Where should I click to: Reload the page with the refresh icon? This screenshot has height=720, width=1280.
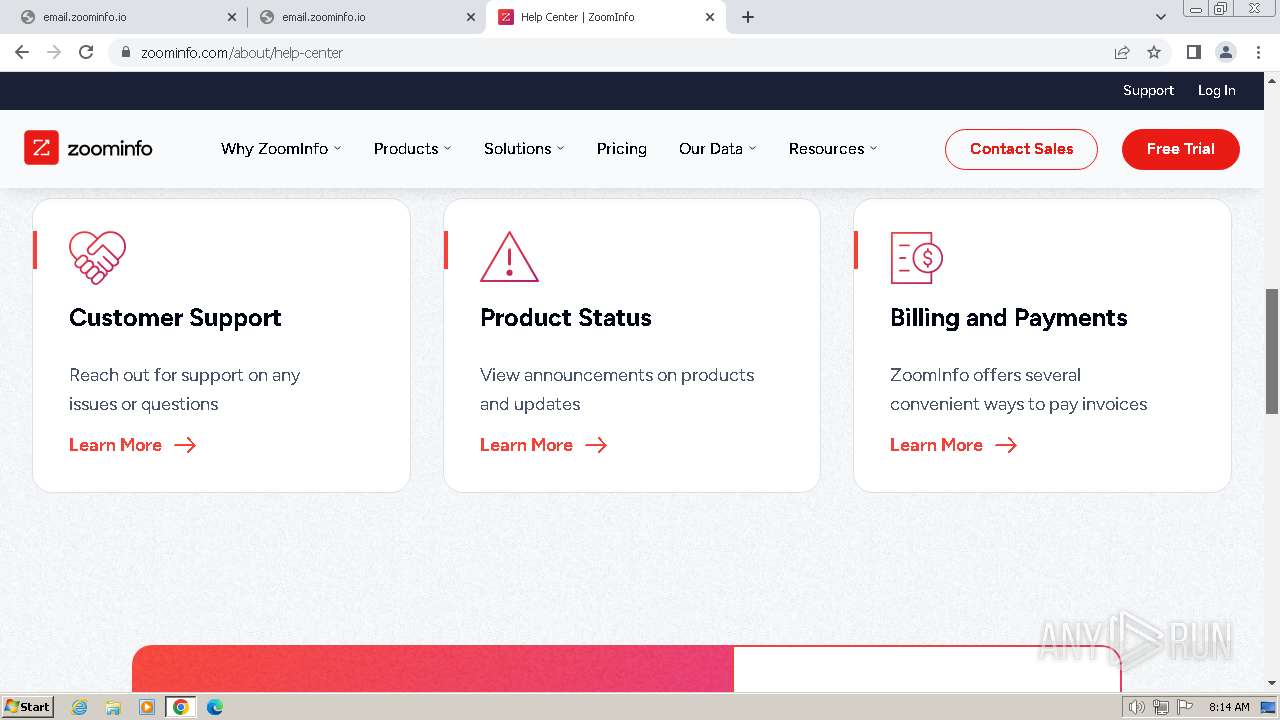click(86, 52)
